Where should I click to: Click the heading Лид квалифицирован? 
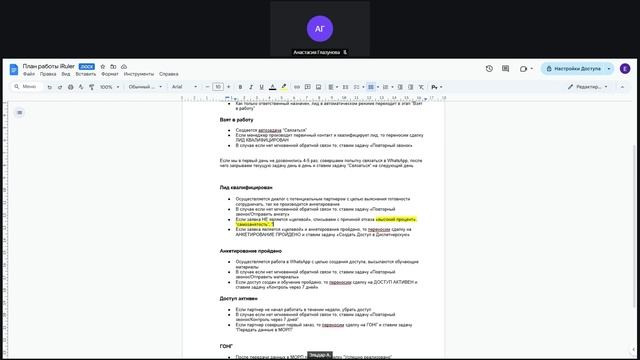[x=246, y=187]
